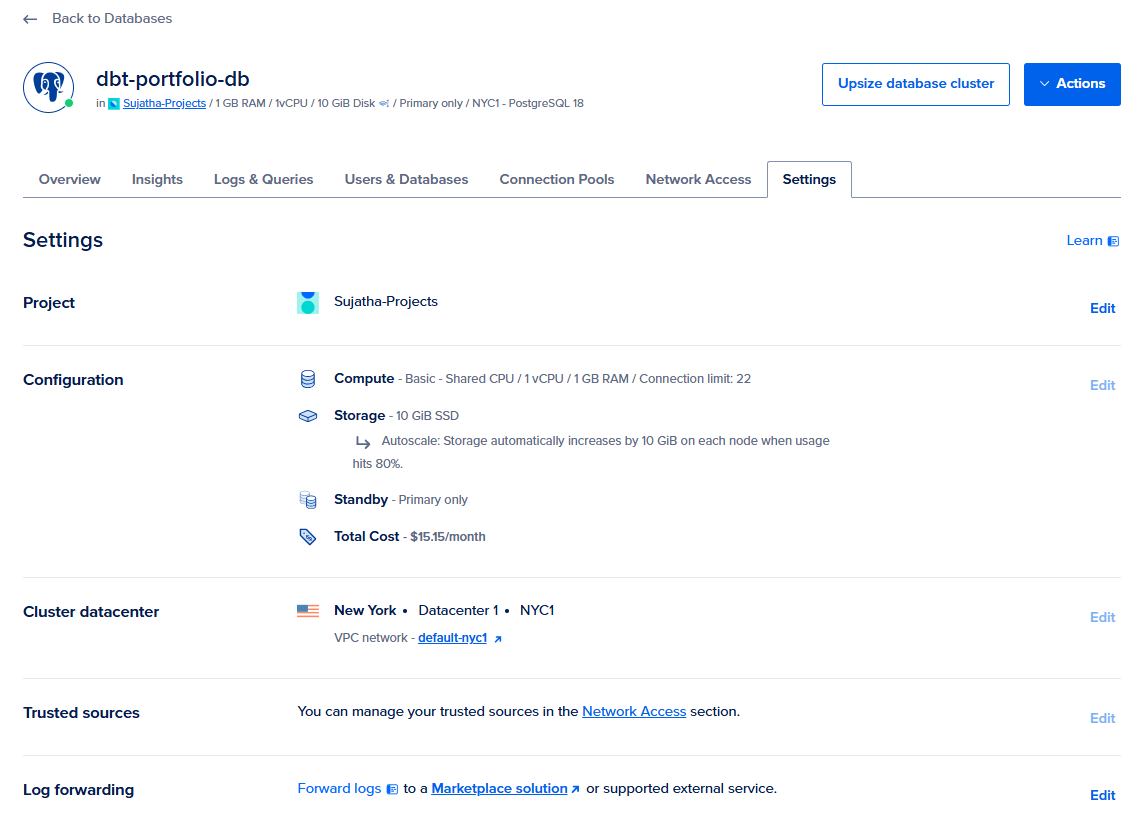Edit the Project setting
This screenshot has width=1139, height=818.
point(1102,309)
